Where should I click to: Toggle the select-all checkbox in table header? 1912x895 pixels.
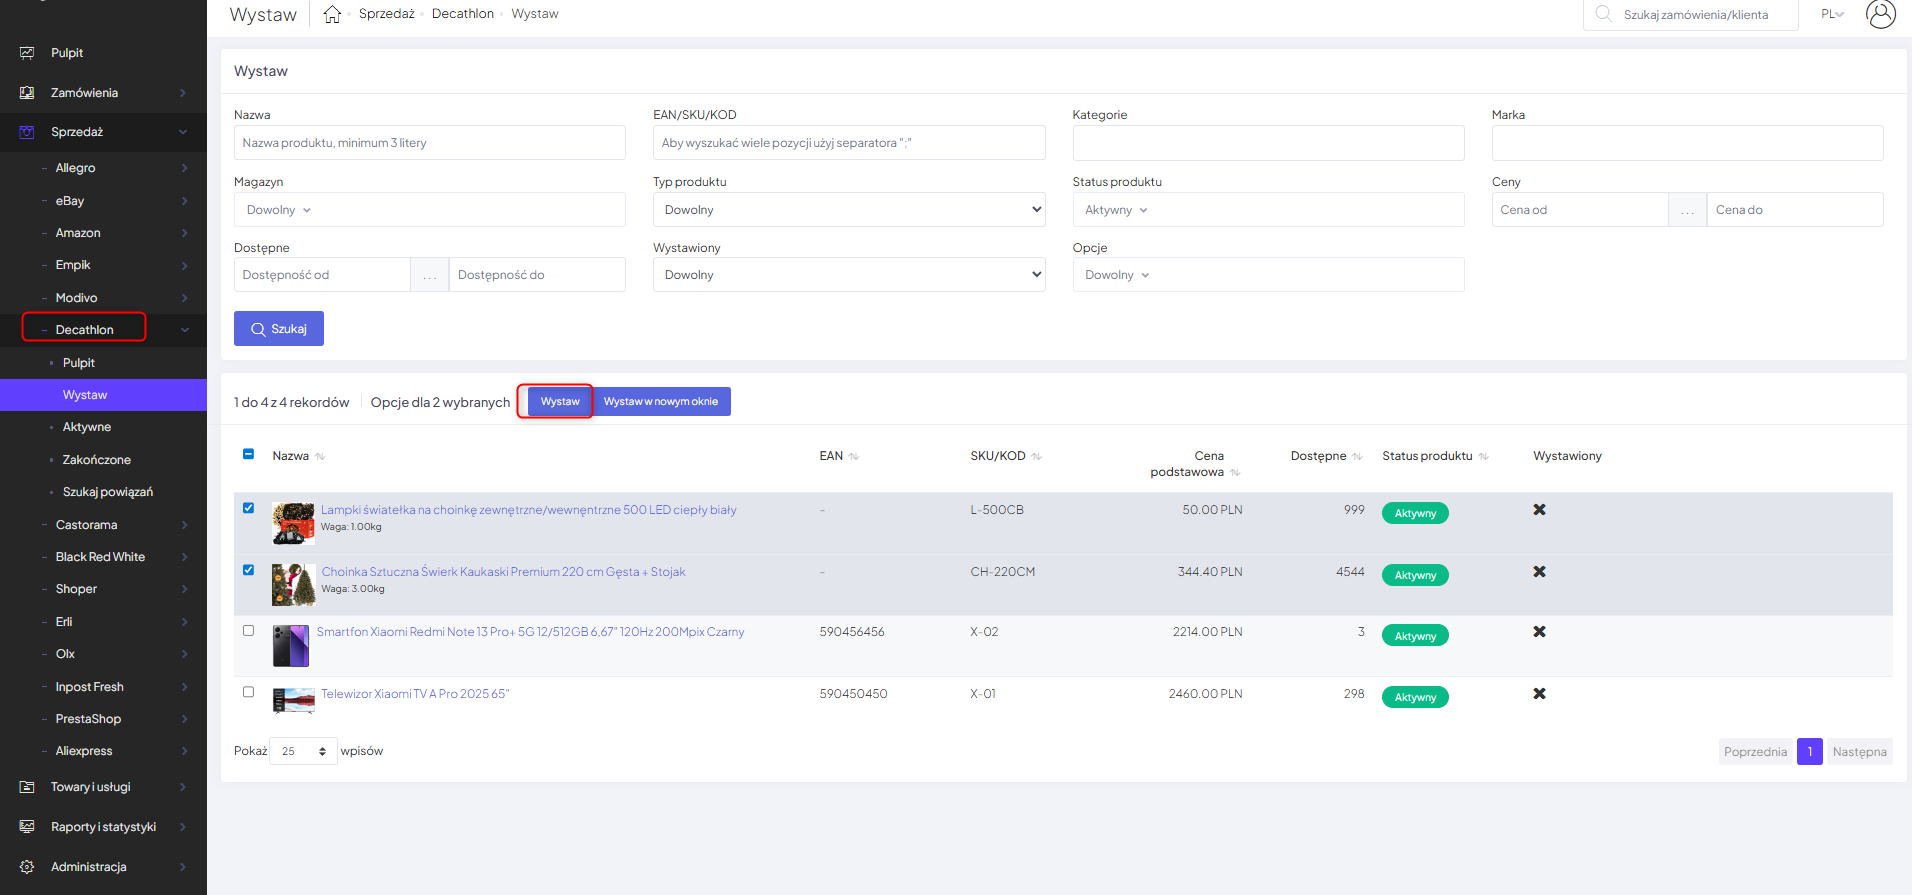[x=248, y=454]
